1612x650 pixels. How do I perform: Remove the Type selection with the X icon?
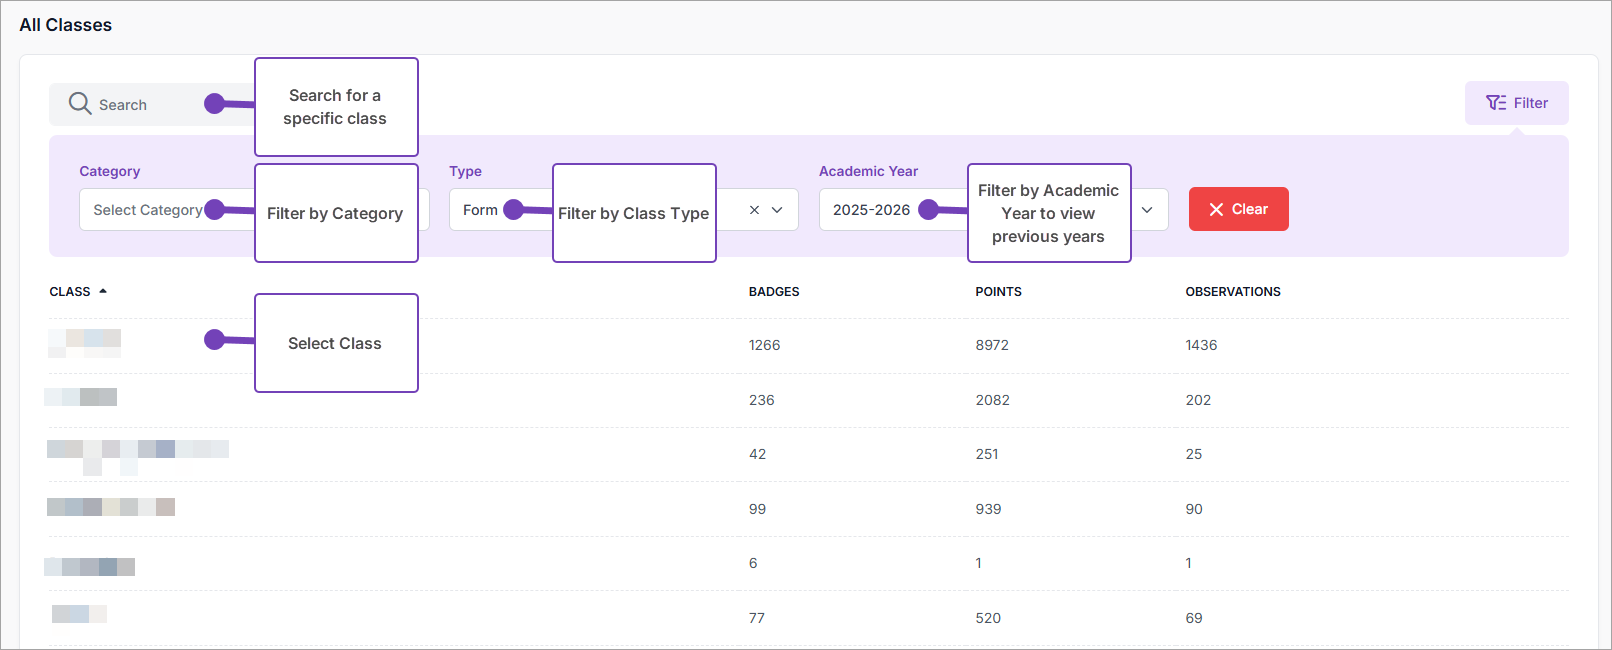coord(754,210)
